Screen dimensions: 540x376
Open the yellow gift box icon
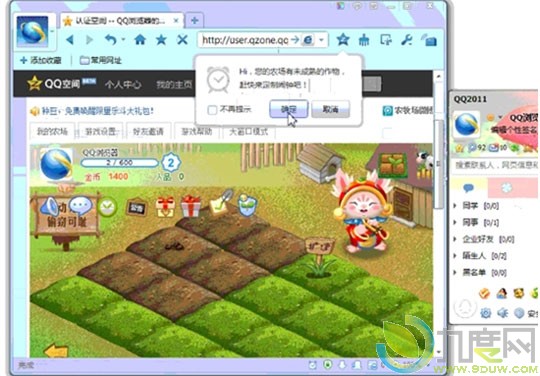pyautogui.click(x=165, y=208)
